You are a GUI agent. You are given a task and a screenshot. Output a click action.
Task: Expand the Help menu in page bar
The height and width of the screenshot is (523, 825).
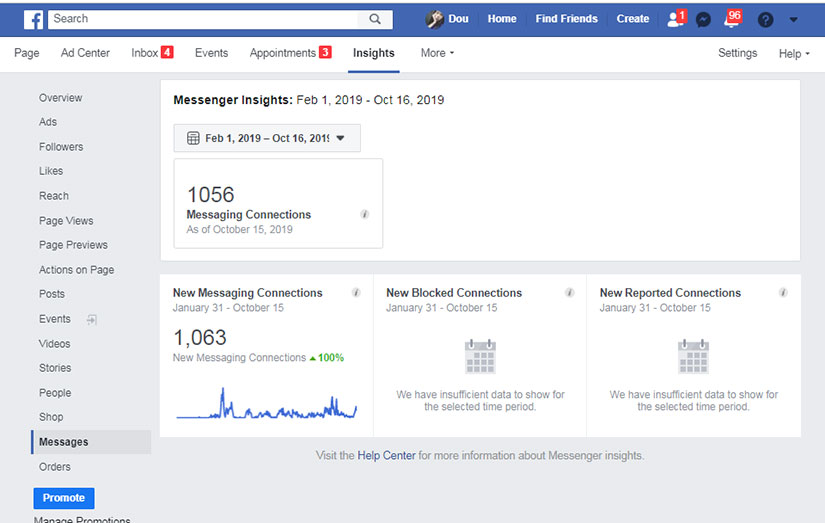click(794, 53)
